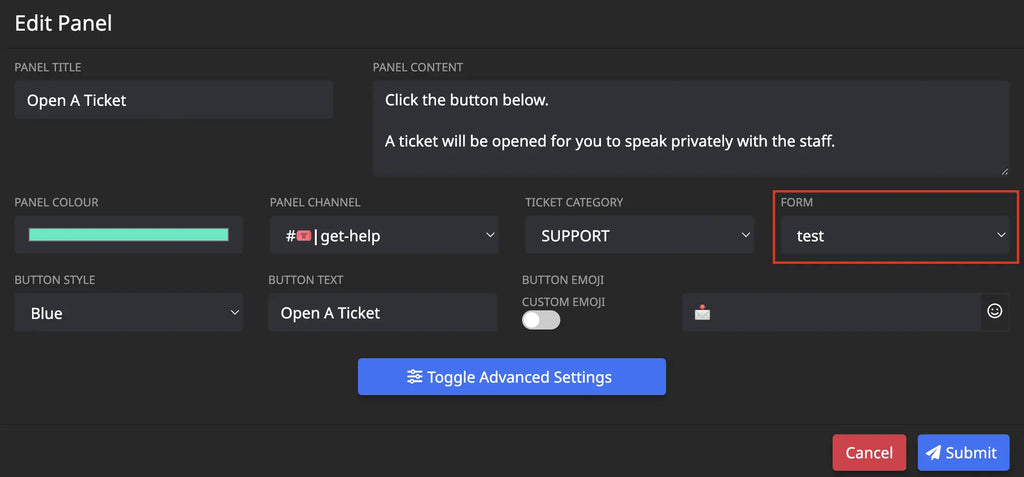Click the paper plane icon on Submit

point(933,453)
